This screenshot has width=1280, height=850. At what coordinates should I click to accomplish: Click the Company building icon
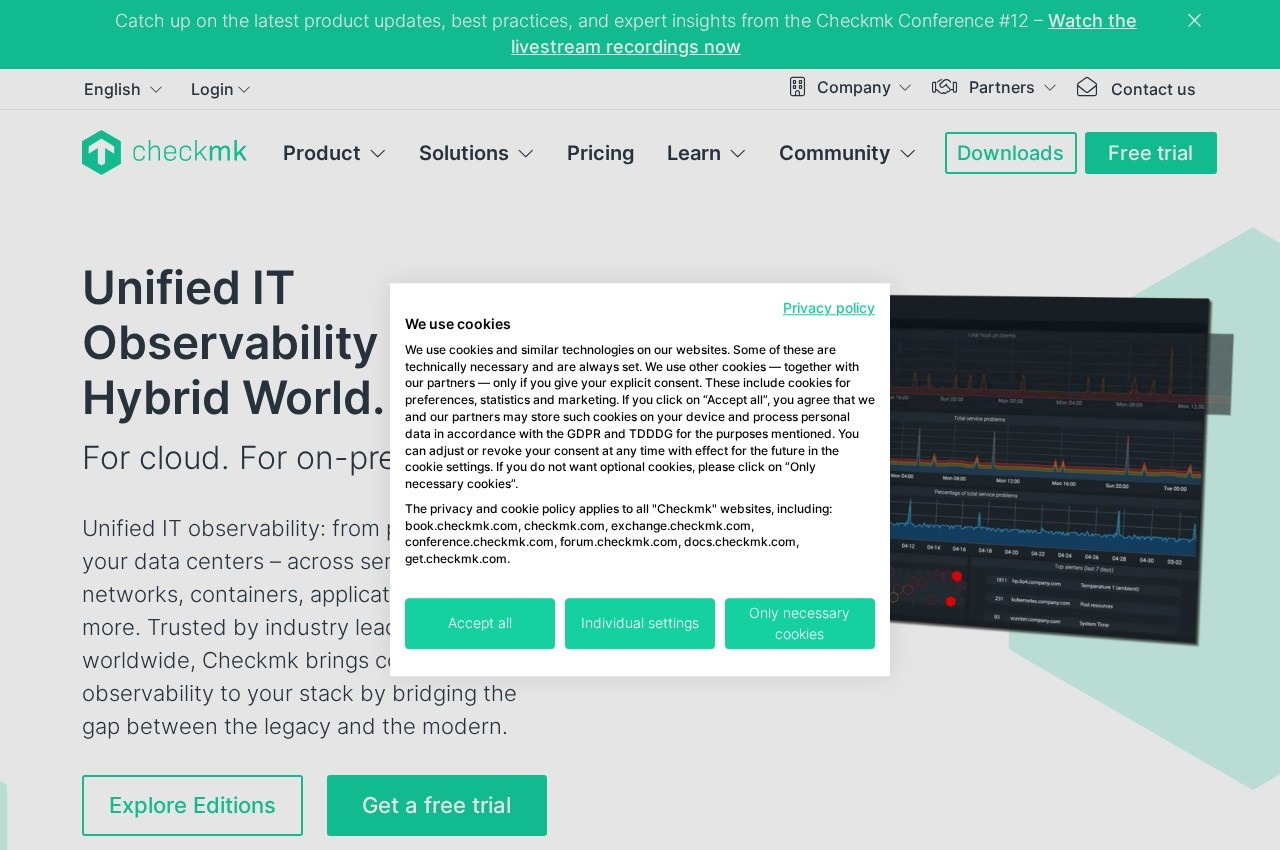[x=797, y=87]
